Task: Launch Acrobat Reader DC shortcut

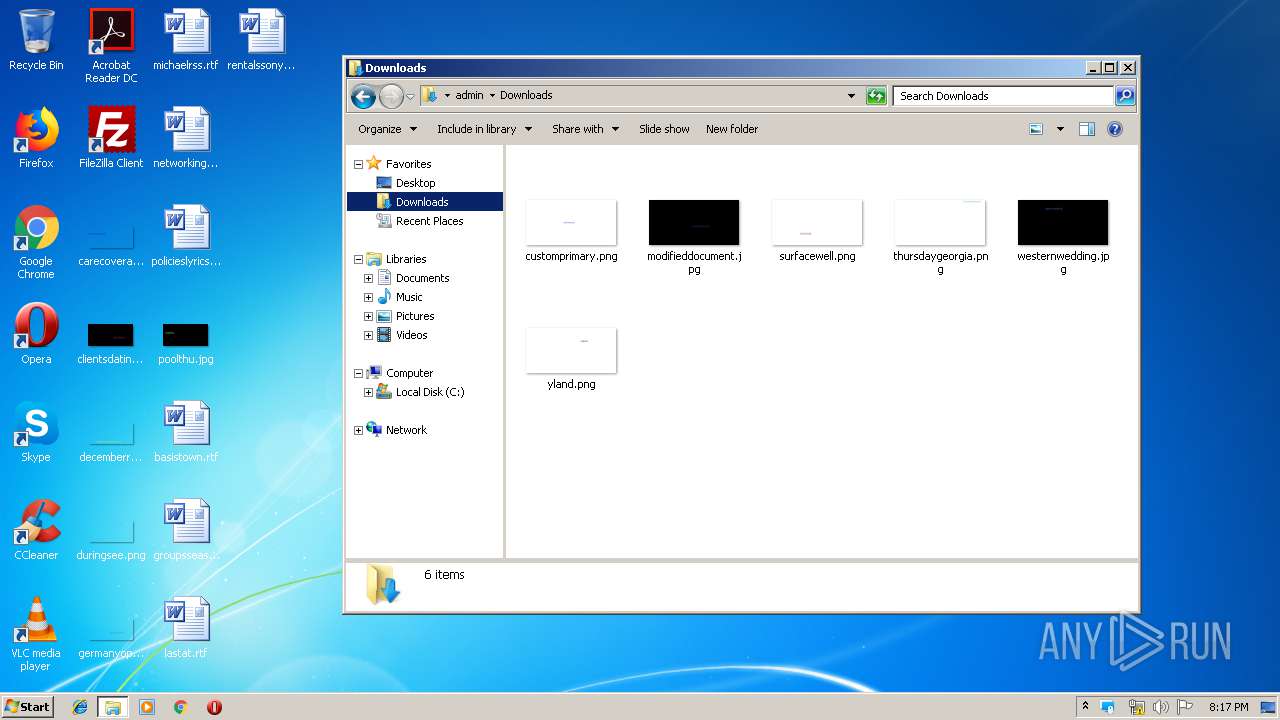Action: click(111, 45)
